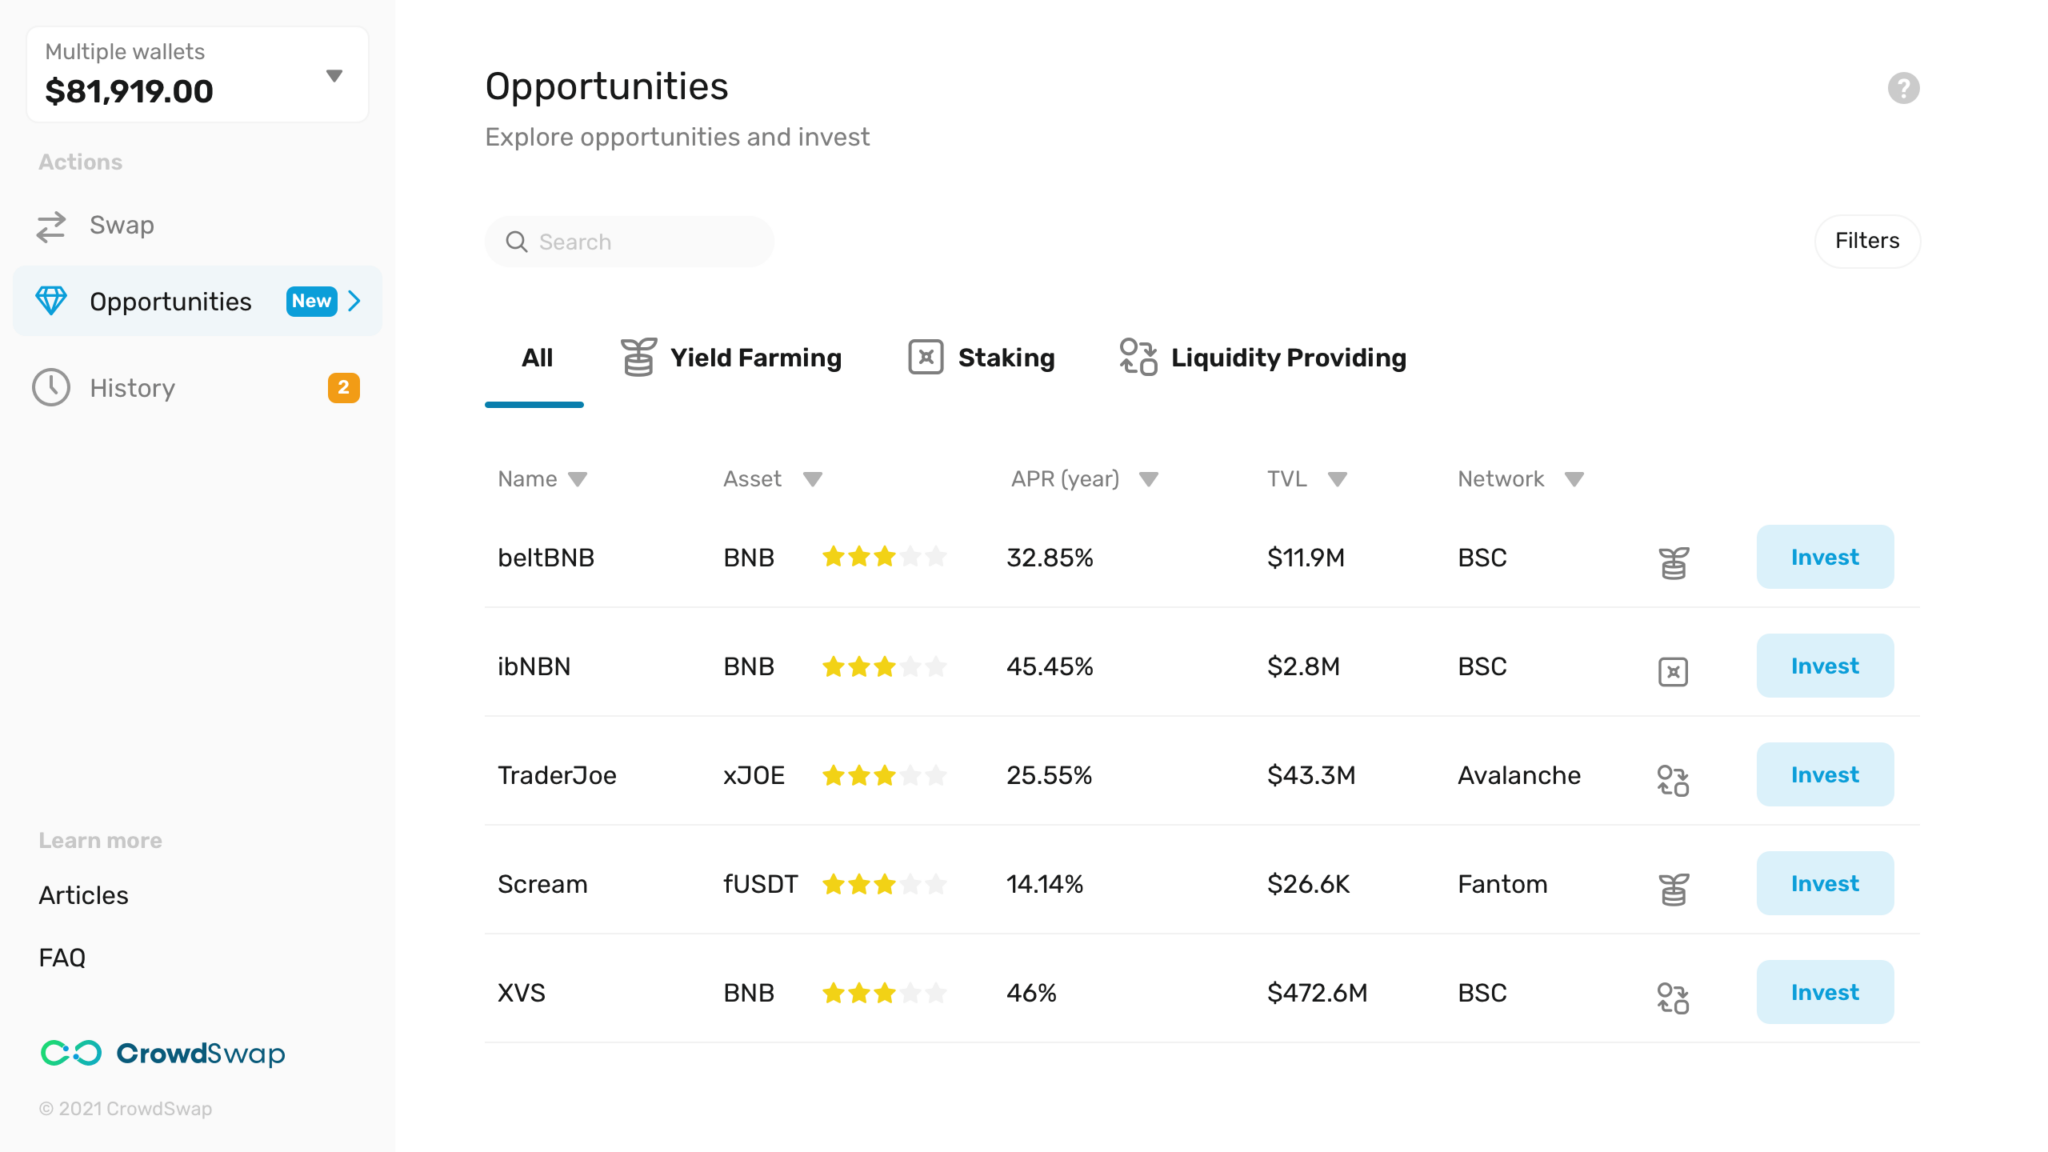Sort by the TVL column arrow

[1337, 480]
